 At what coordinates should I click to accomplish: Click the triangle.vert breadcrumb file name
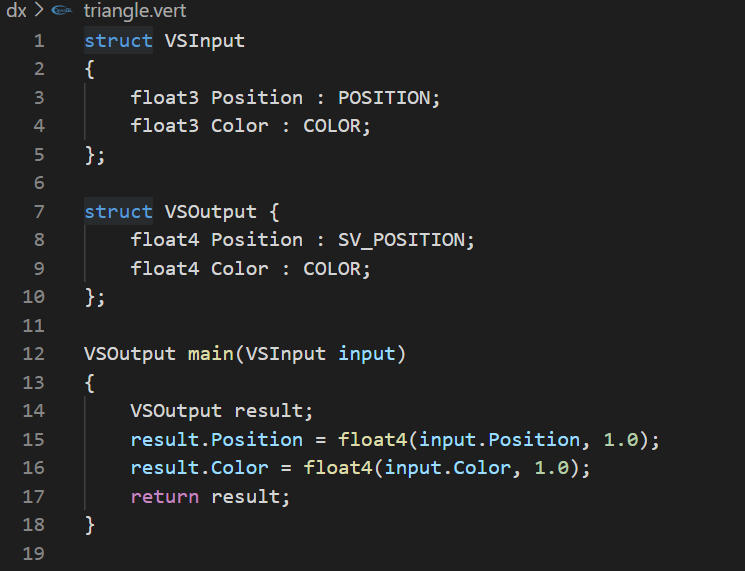(x=135, y=11)
